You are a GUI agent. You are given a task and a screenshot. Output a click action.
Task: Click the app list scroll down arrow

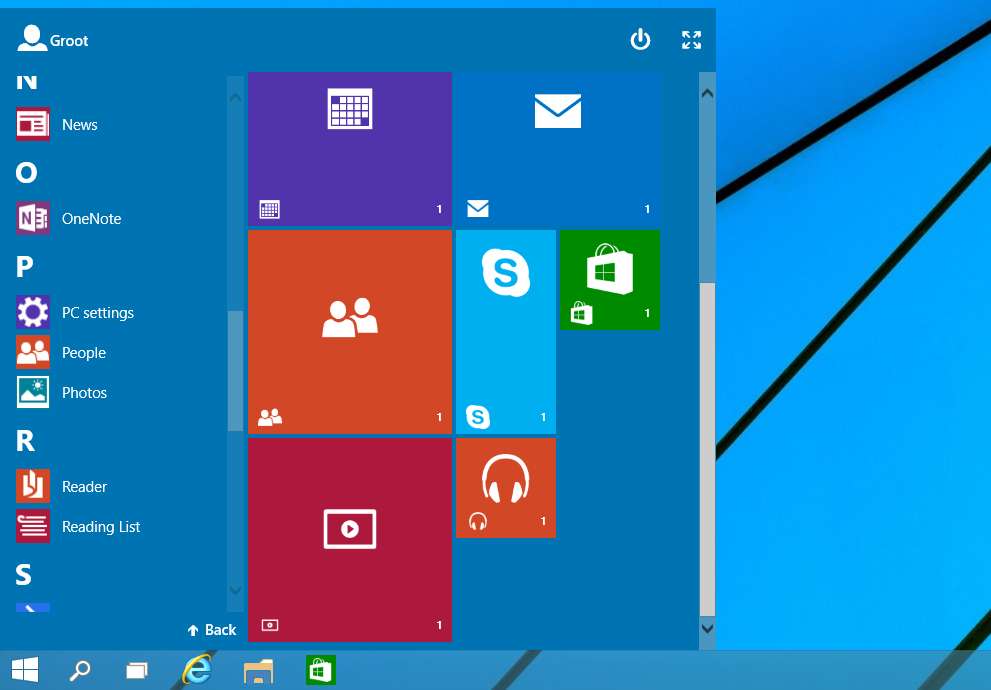[x=235, y=591]
